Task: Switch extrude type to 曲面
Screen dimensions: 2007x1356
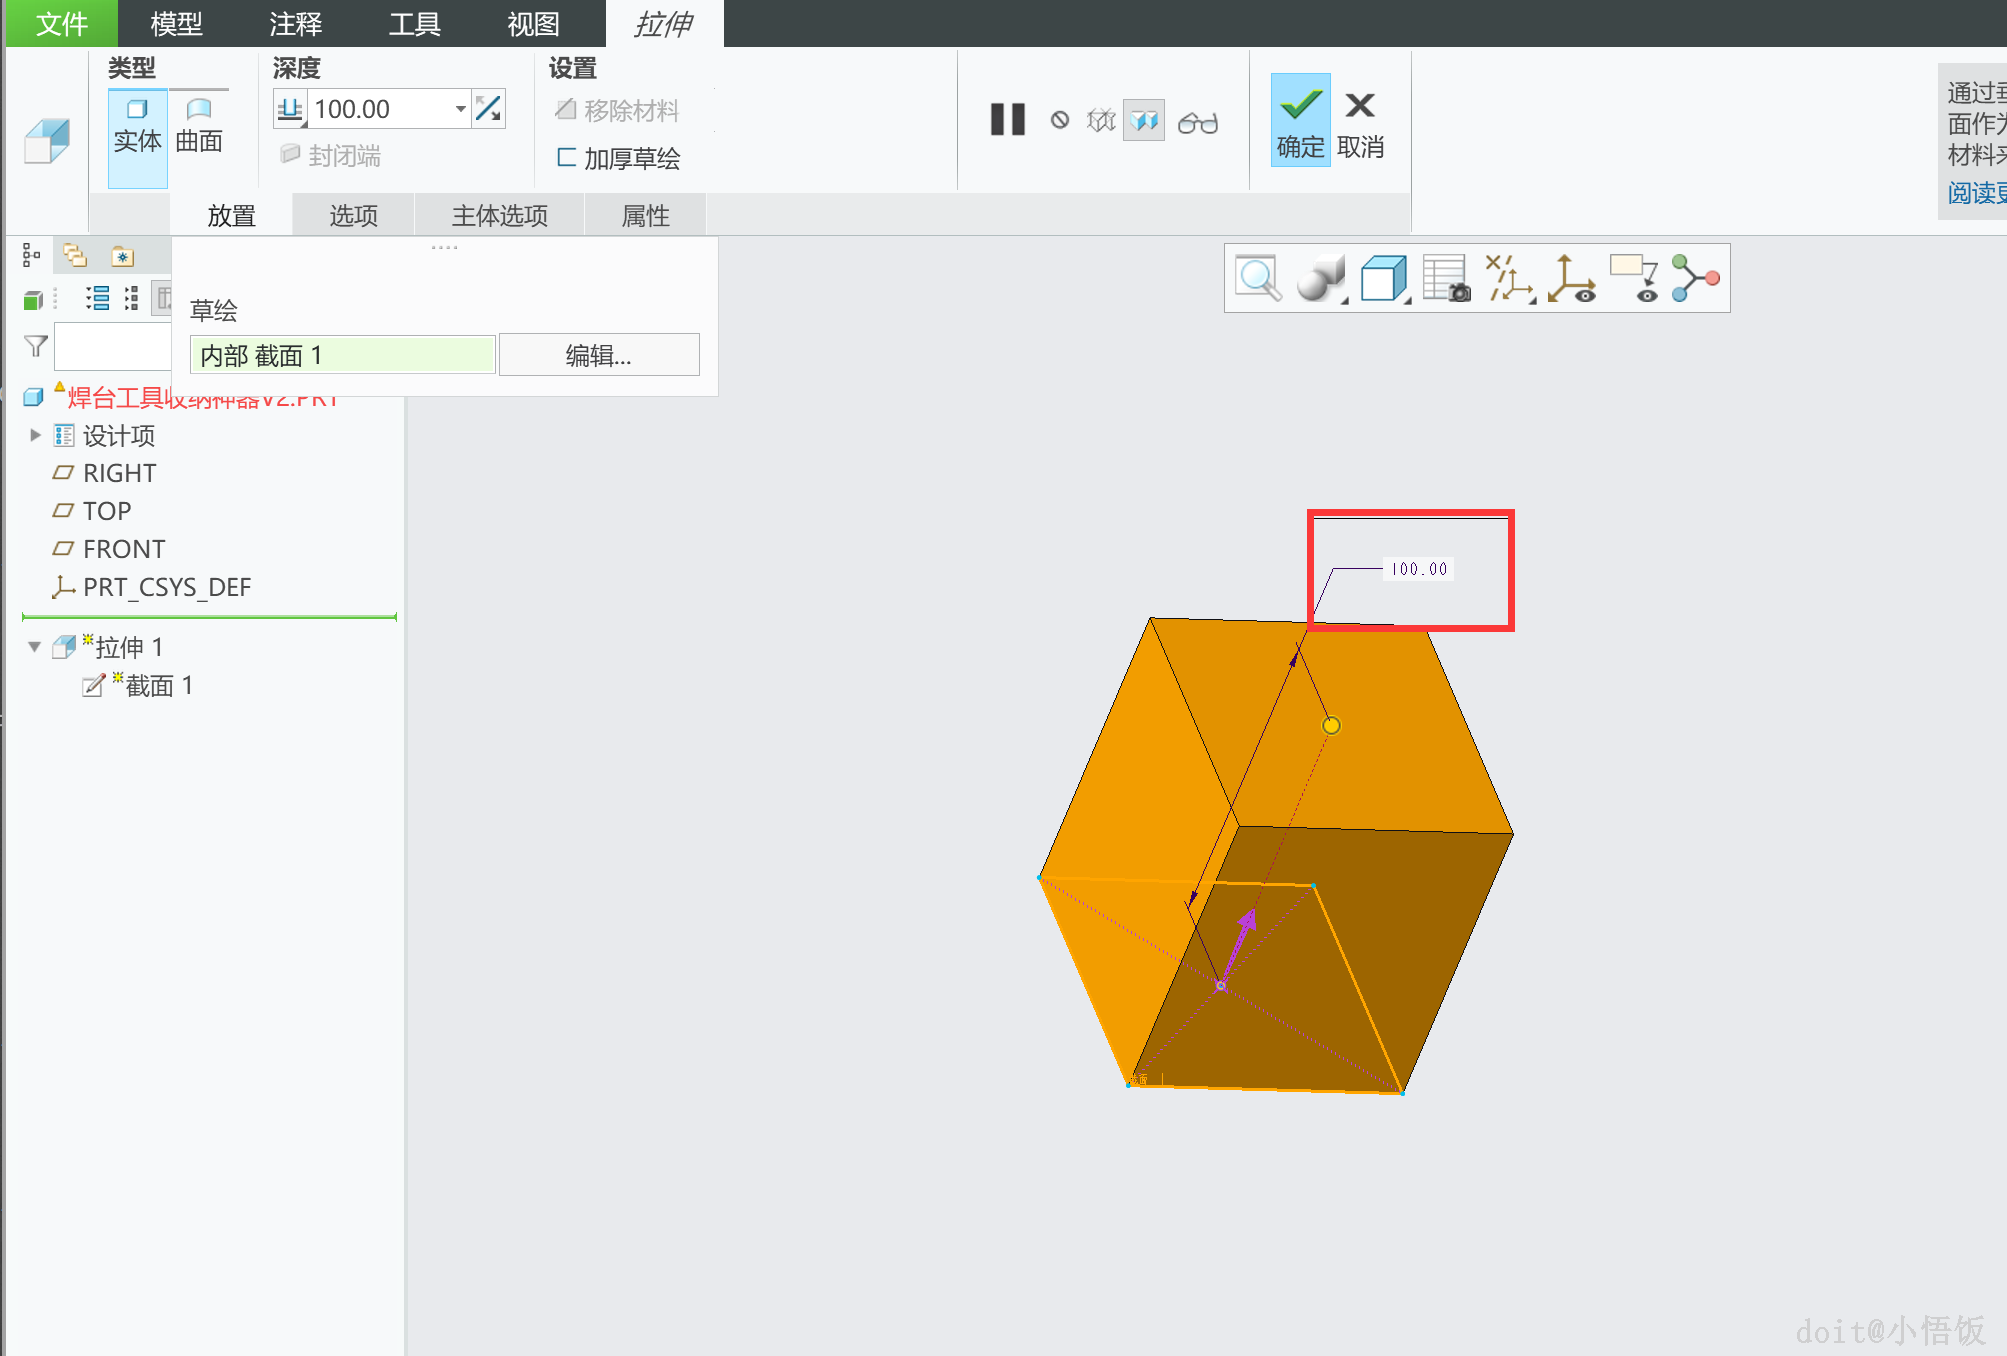Action: pos(199,126)
